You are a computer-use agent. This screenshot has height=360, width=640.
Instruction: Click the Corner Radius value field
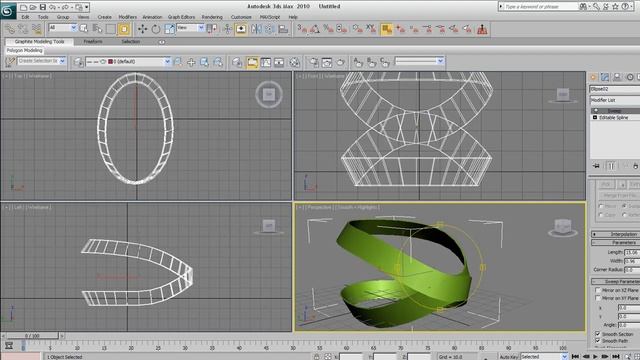point(632,270)
